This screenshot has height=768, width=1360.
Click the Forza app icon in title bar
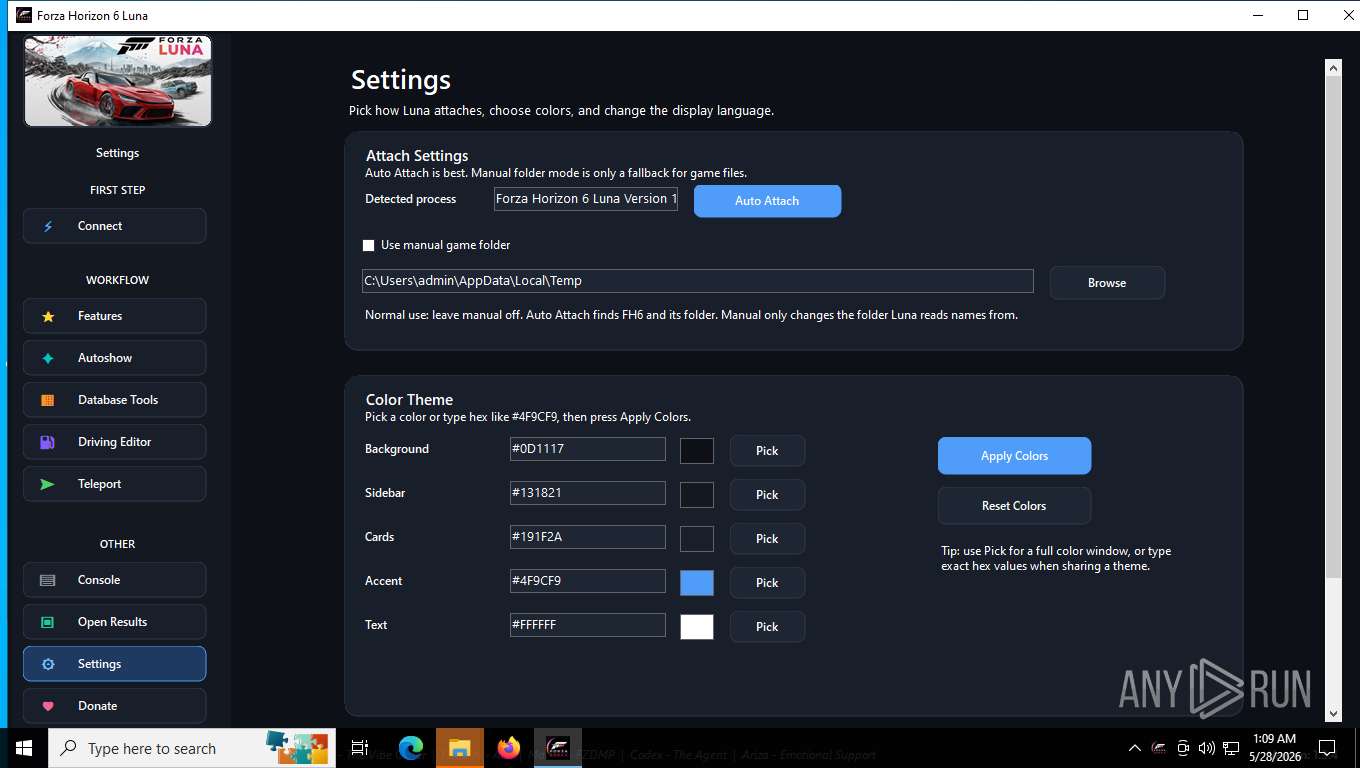(23, 15)
